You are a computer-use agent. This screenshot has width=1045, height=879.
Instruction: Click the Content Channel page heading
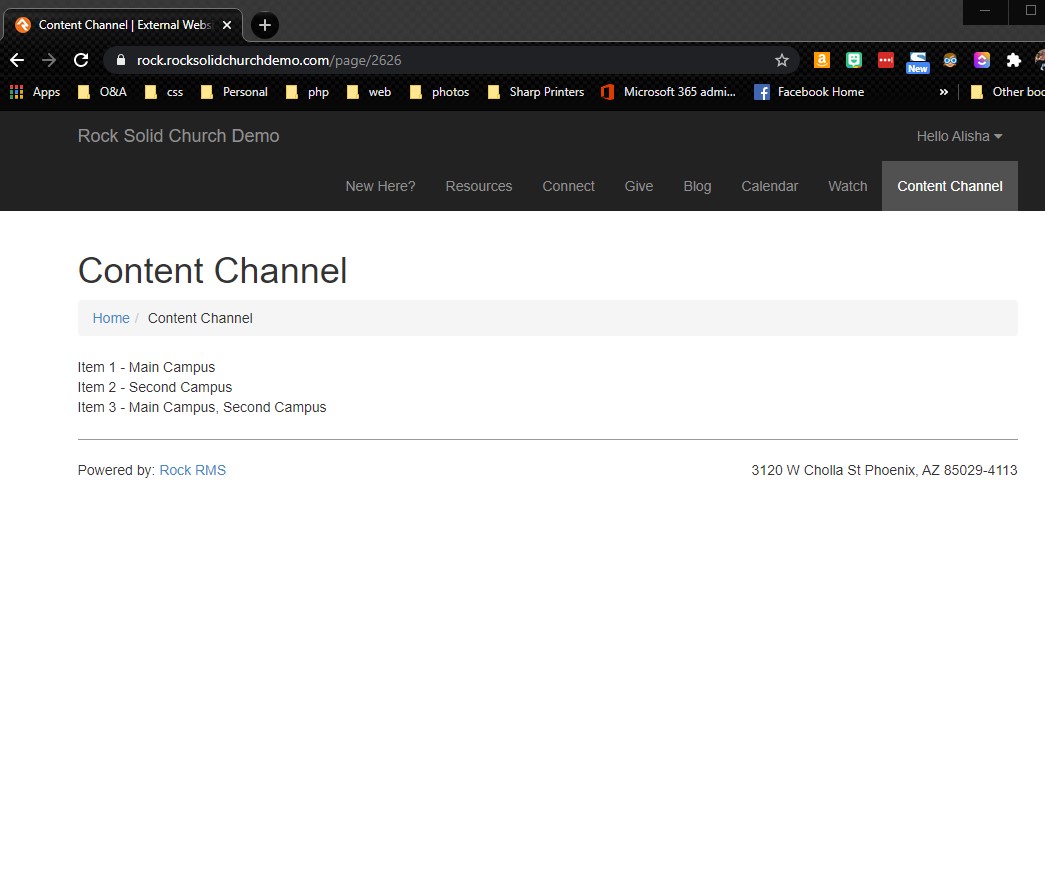pyautogui.click(x=213, y=271)
